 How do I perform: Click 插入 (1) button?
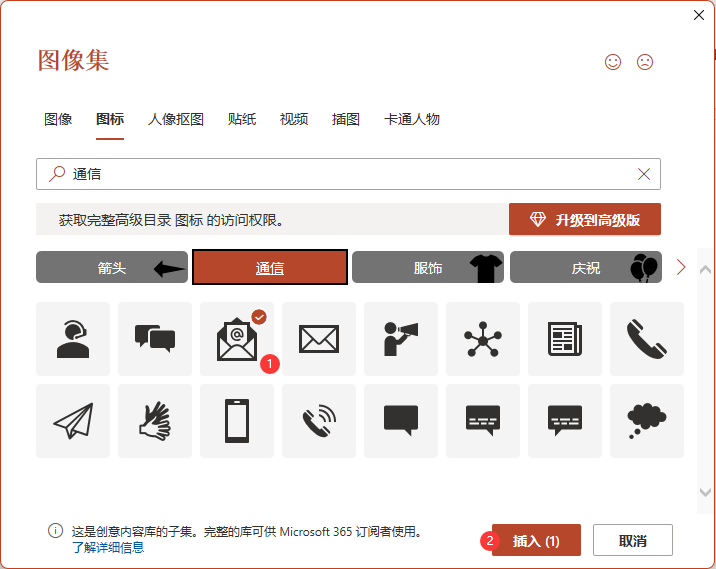click(536, 541)
